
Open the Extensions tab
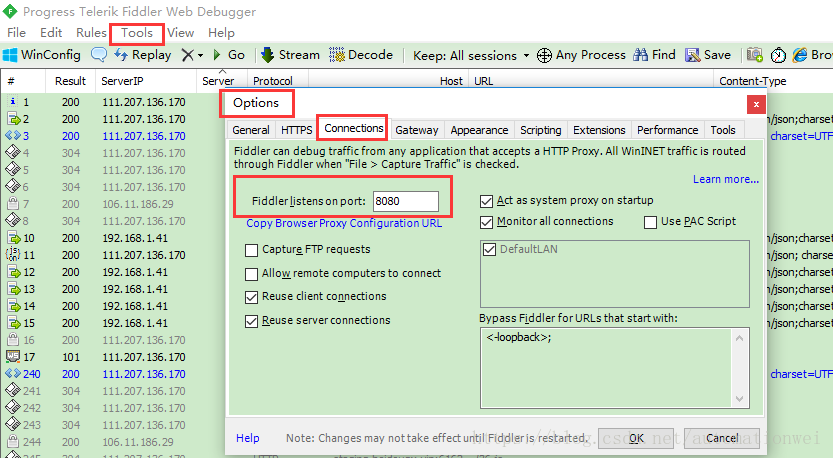tap(599, 130)
